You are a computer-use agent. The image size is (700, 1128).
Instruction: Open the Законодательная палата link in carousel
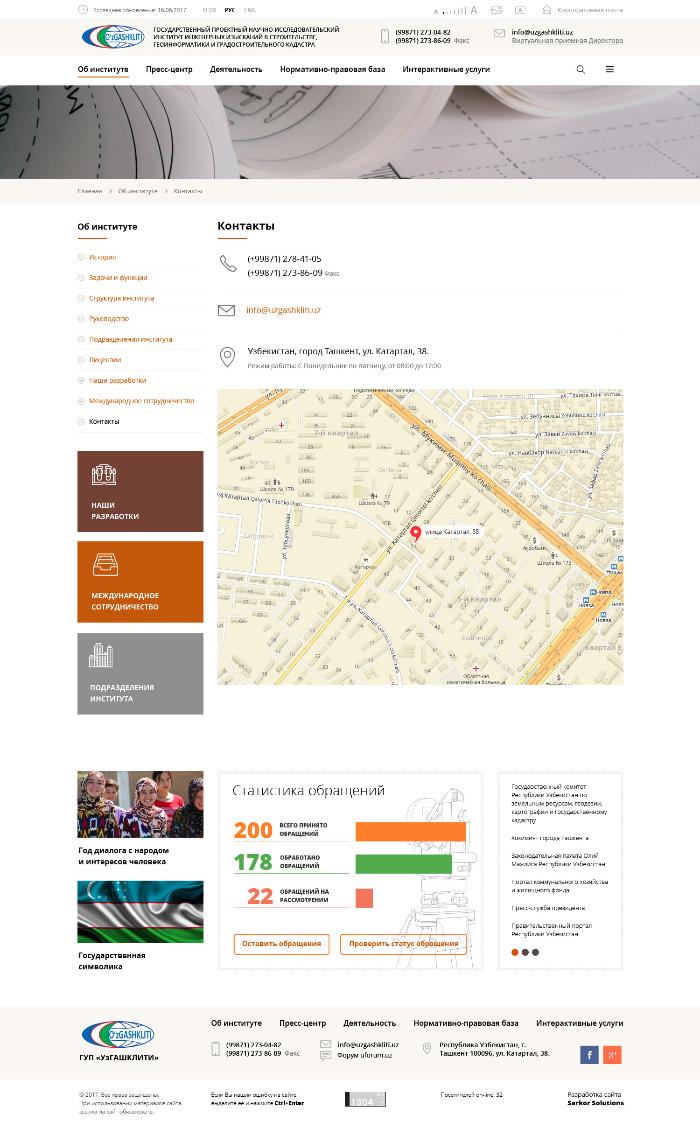[558, 860]
